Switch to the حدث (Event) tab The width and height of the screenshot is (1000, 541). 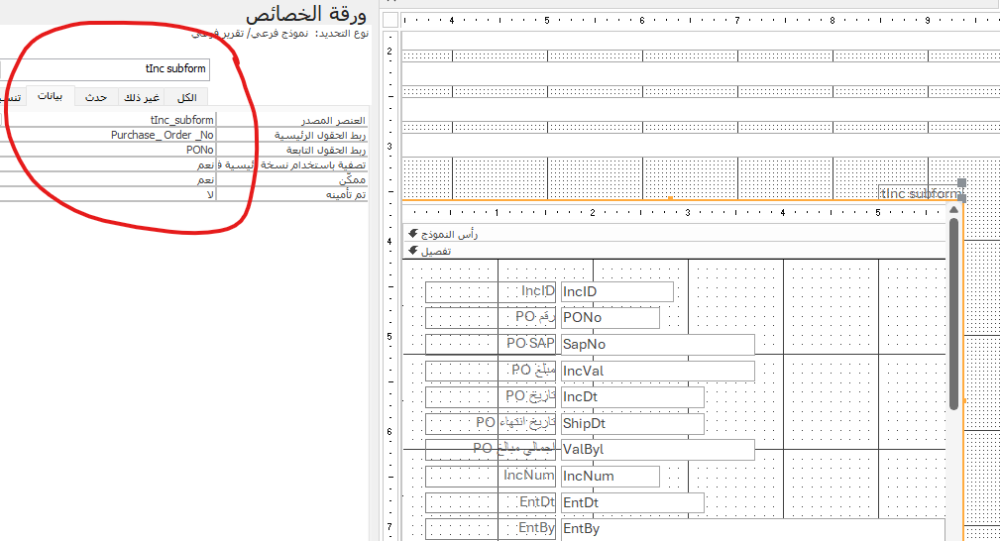pyautogui.click(x=96, y=97)
